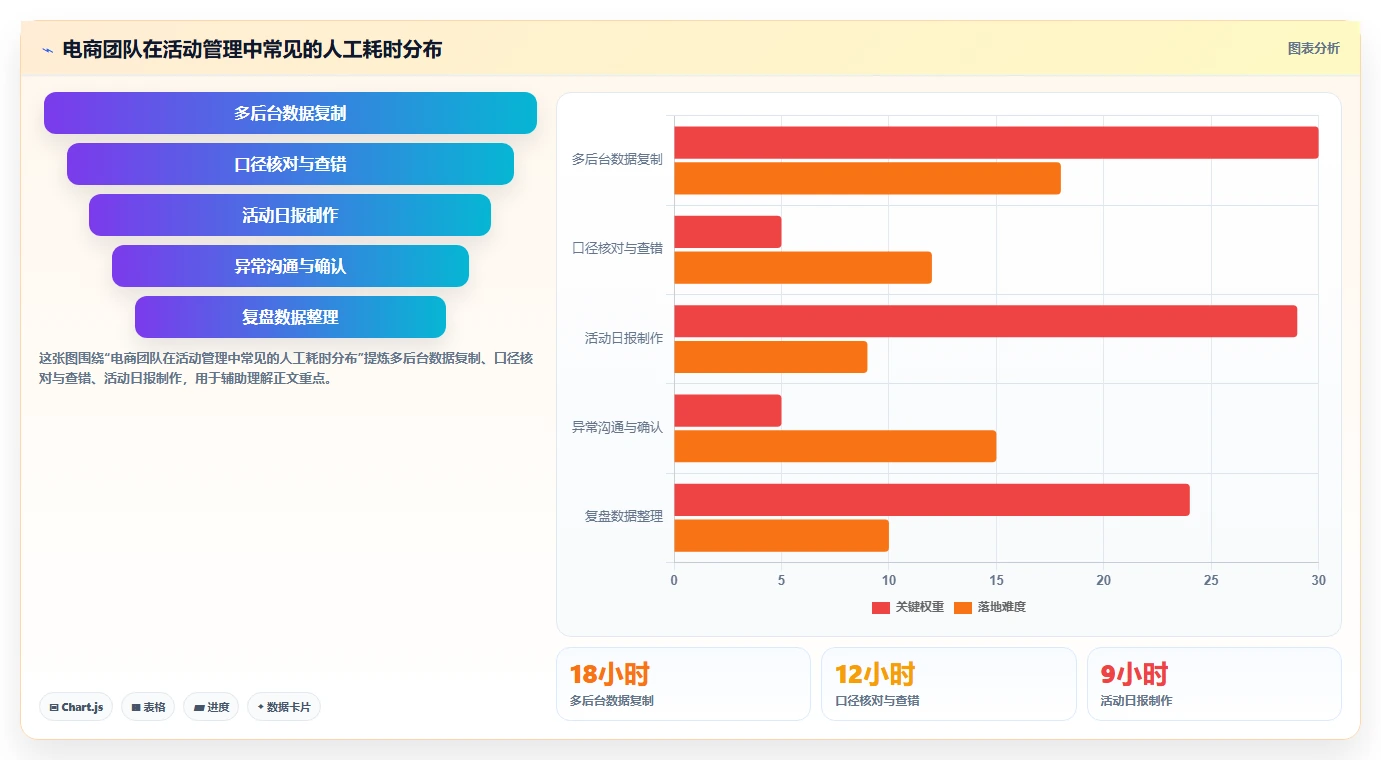The width and height of the screenshot is (1381, 760).
Task: Select the 异常沟通与确认 funnel bar
Action: coord(290,266)
